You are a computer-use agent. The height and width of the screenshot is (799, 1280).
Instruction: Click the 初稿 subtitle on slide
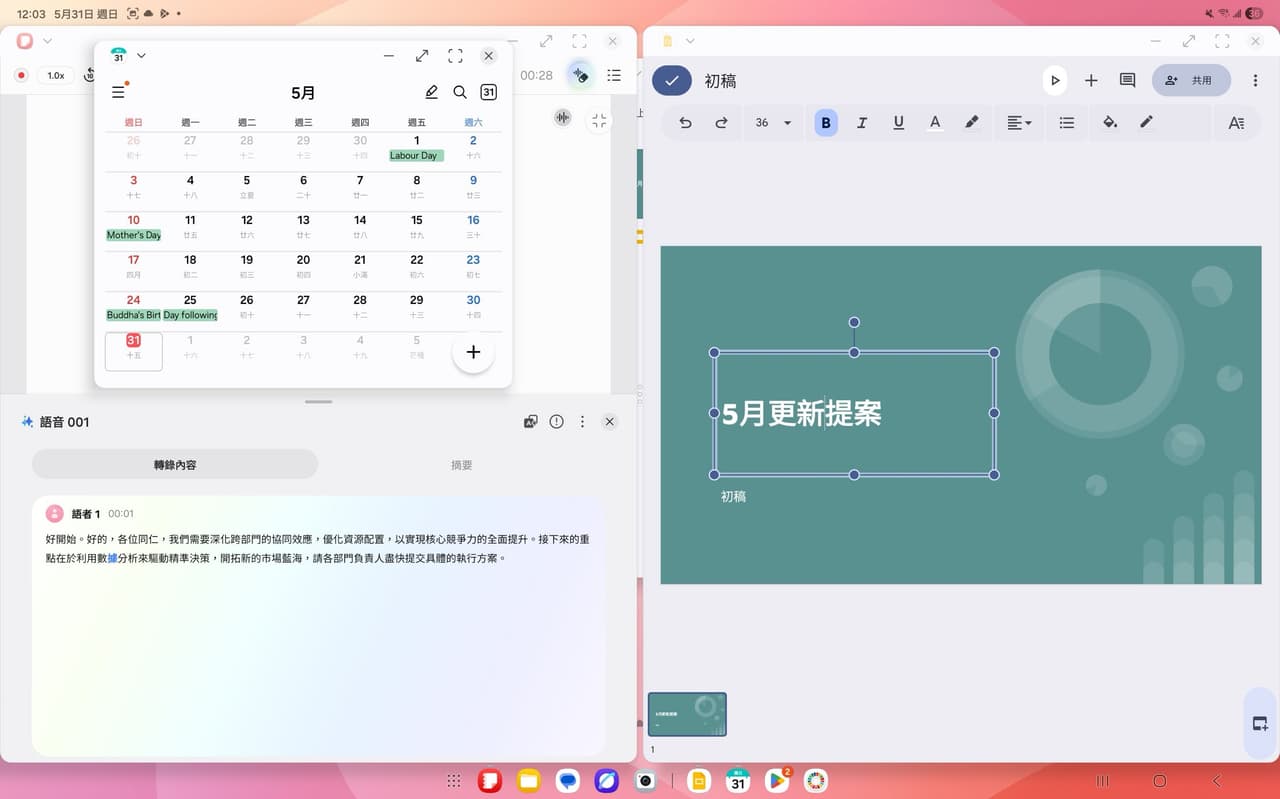733,496
